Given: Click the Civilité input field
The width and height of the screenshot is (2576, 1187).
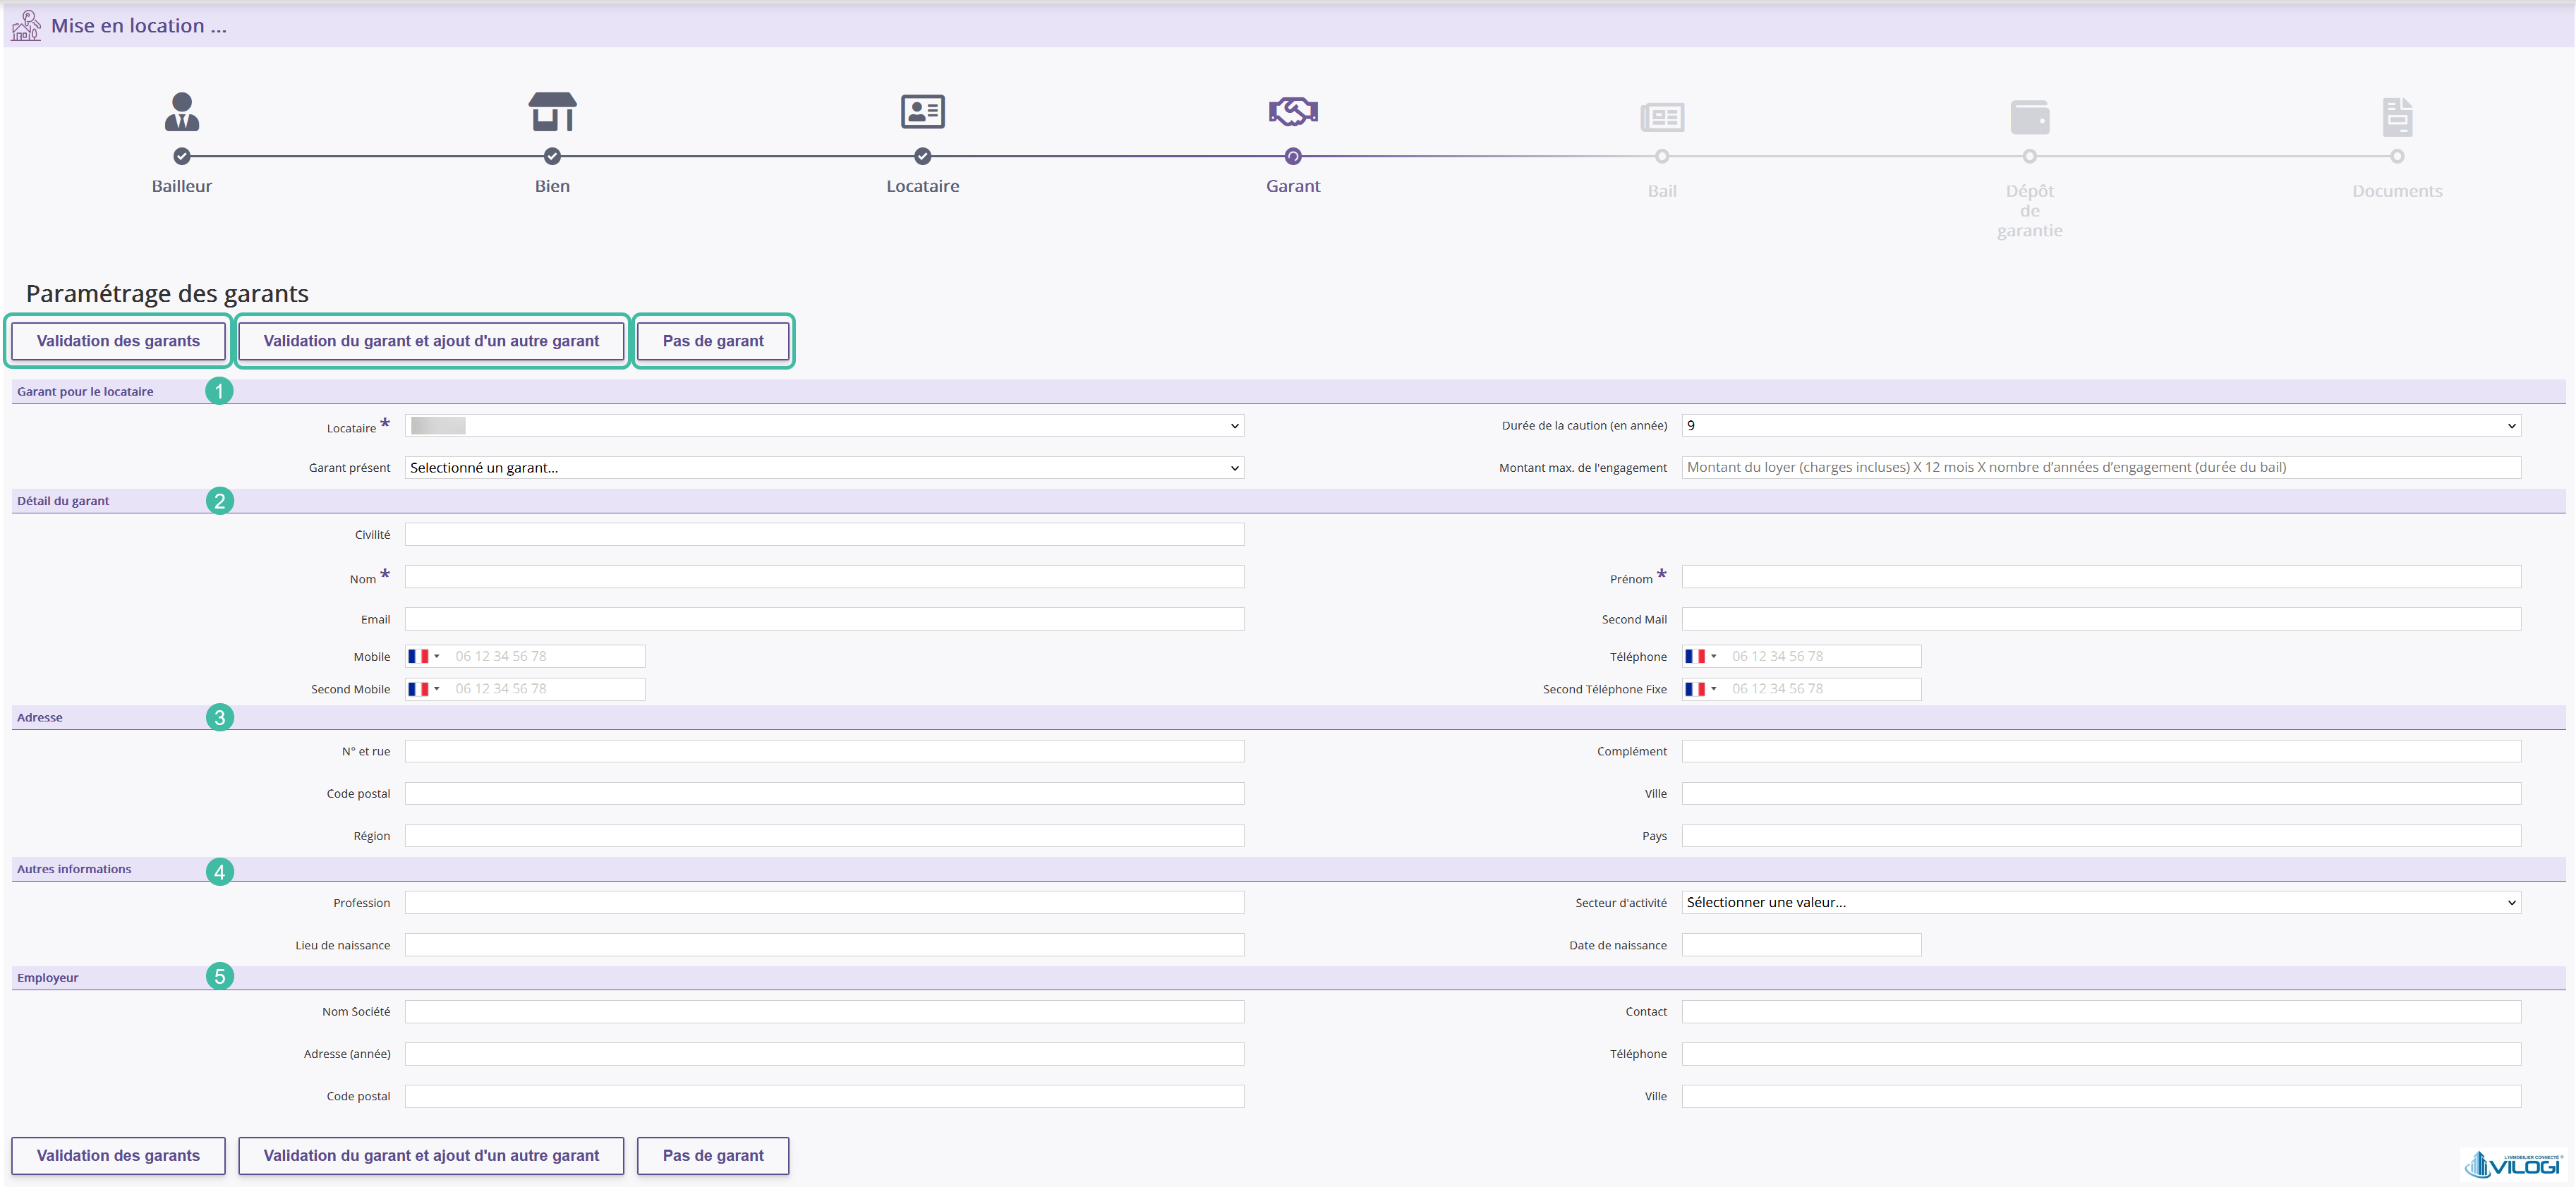Looking at the screenshot, I should 824,535.
